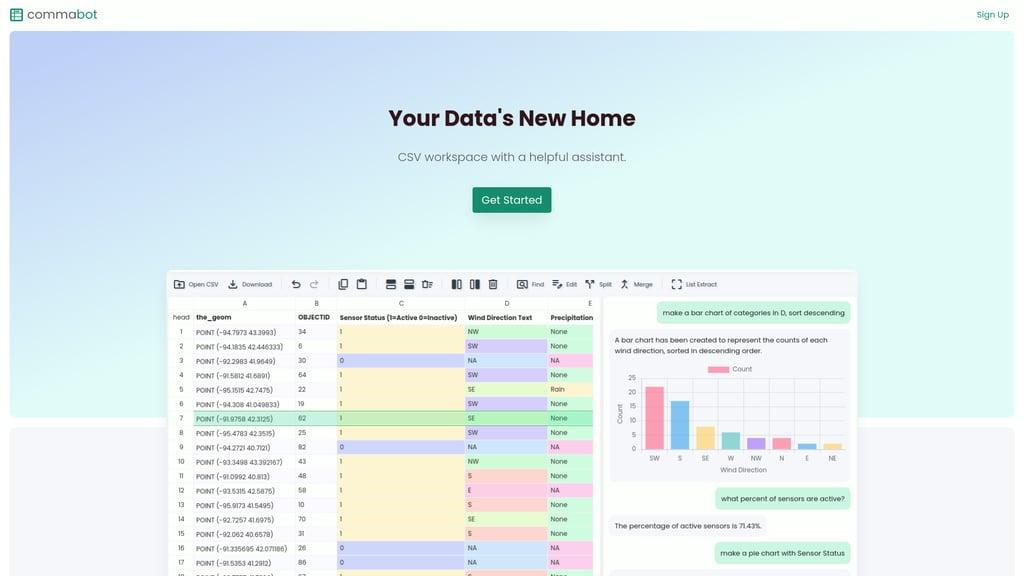The height and width of the screenshot is (576, 1024).
Task: Click the pink SW bar in chart
Action: (x=654, y=417)
